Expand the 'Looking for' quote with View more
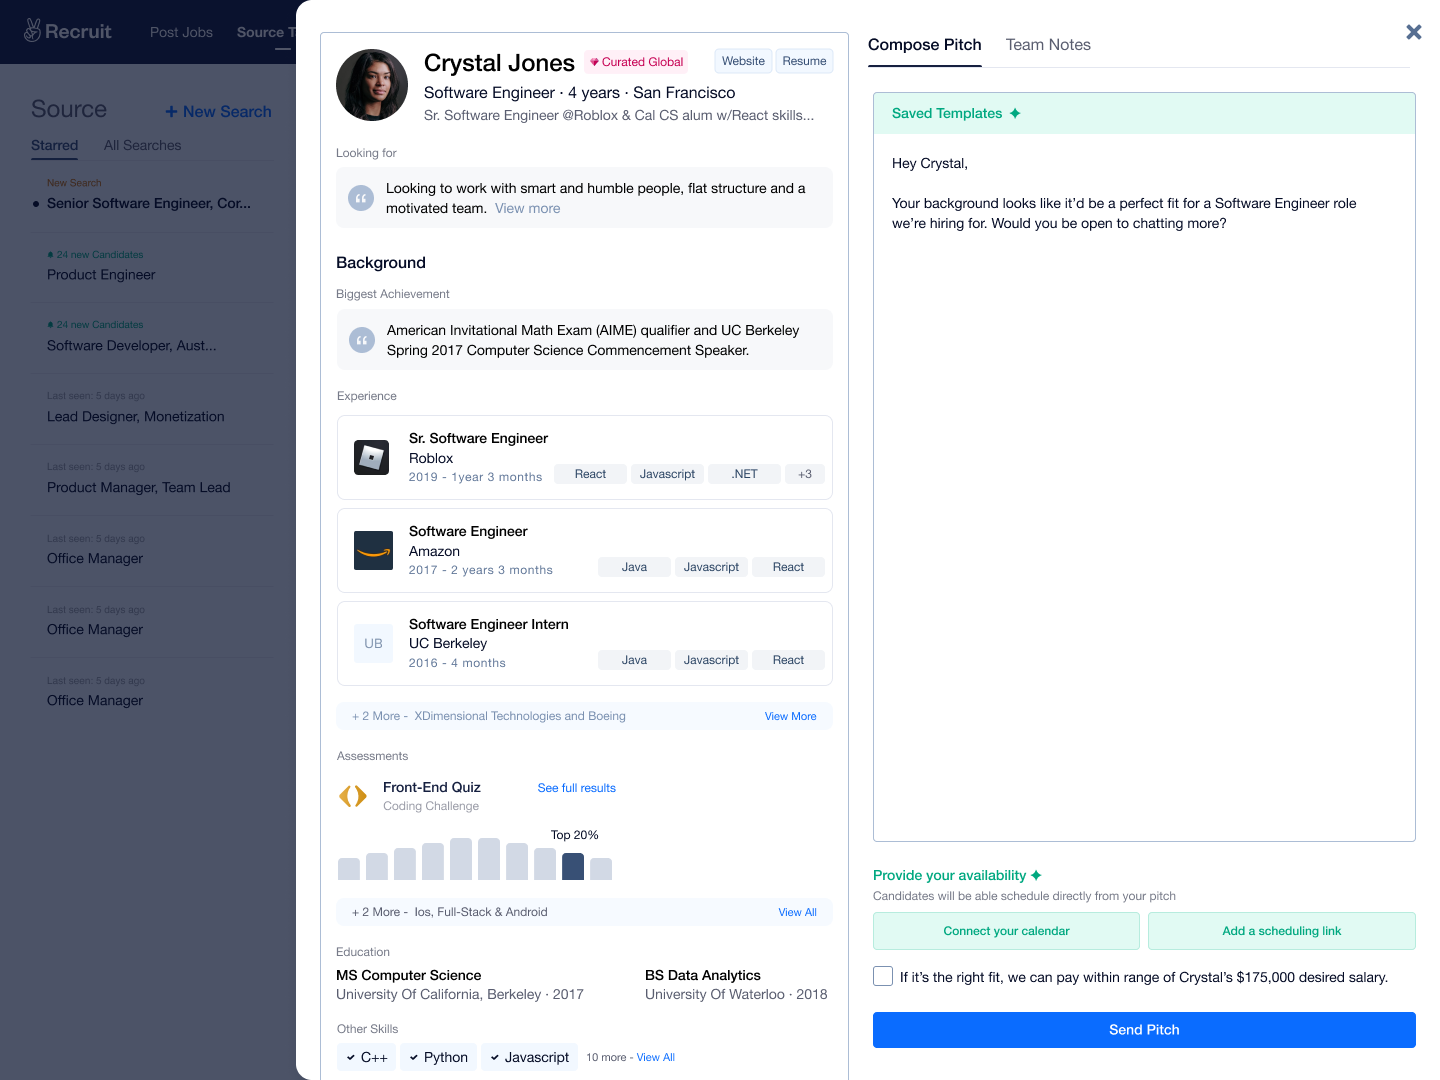Screen dimensions: 1440x1080 click(x=527, y=208)
